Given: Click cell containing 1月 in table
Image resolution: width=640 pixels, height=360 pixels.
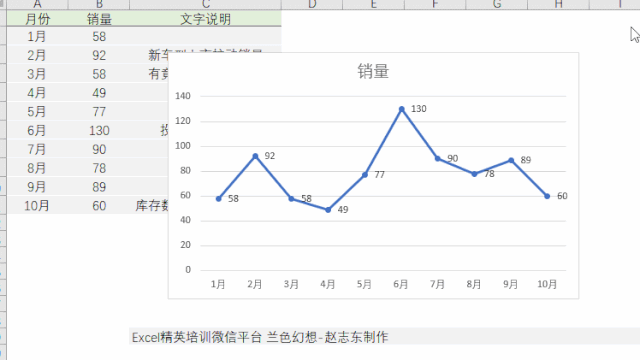Looking at the screenshot, I should [x=38, y=36].
